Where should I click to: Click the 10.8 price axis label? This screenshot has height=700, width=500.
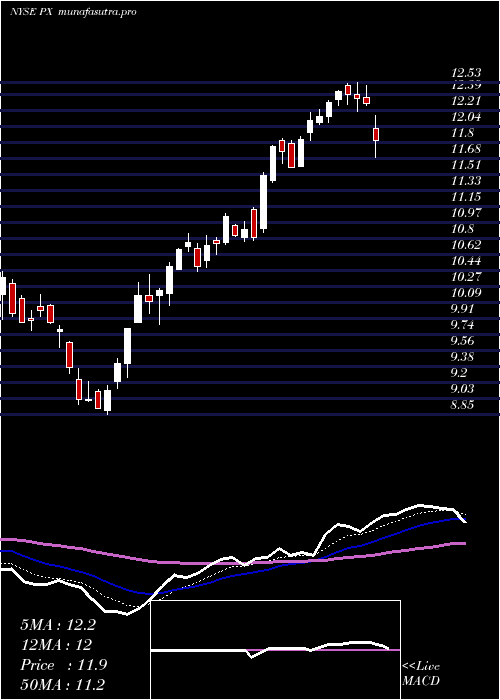[x=463, y=229]
